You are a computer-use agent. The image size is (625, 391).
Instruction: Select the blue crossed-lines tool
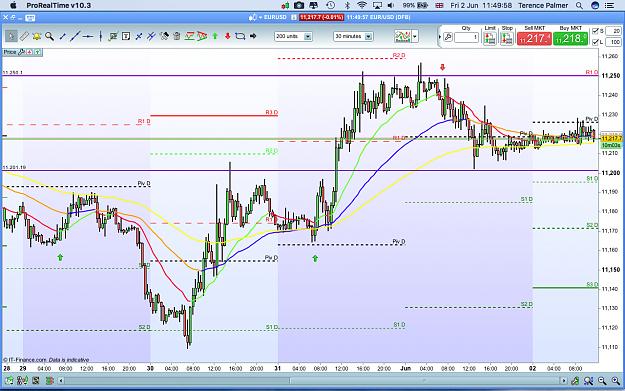(139, 36)
